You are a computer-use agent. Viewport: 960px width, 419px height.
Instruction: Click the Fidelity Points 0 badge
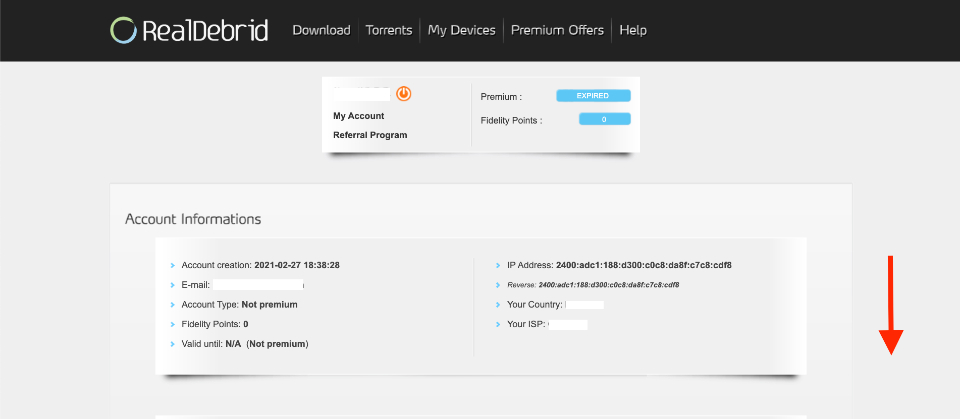pos(605,119)
